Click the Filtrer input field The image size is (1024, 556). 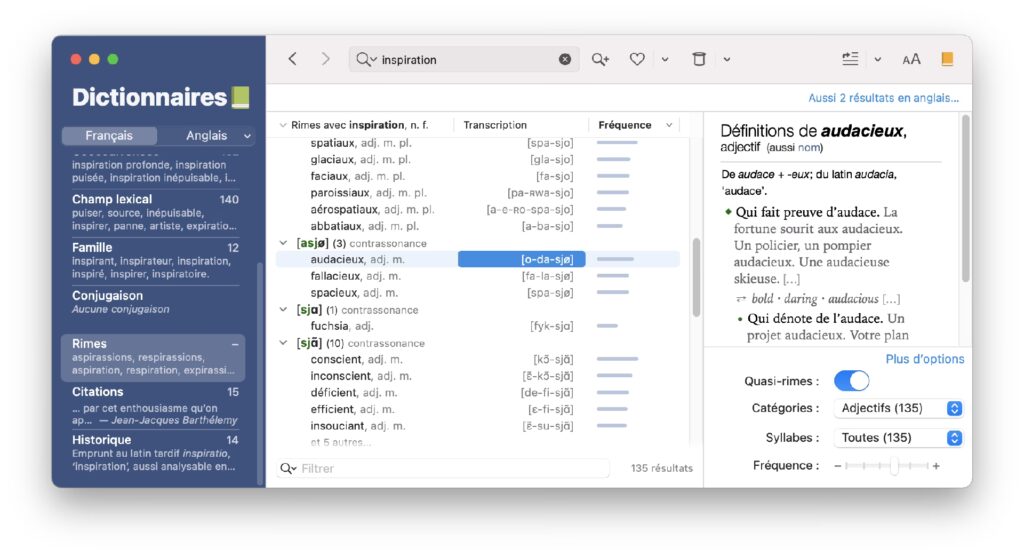(450, 468)
